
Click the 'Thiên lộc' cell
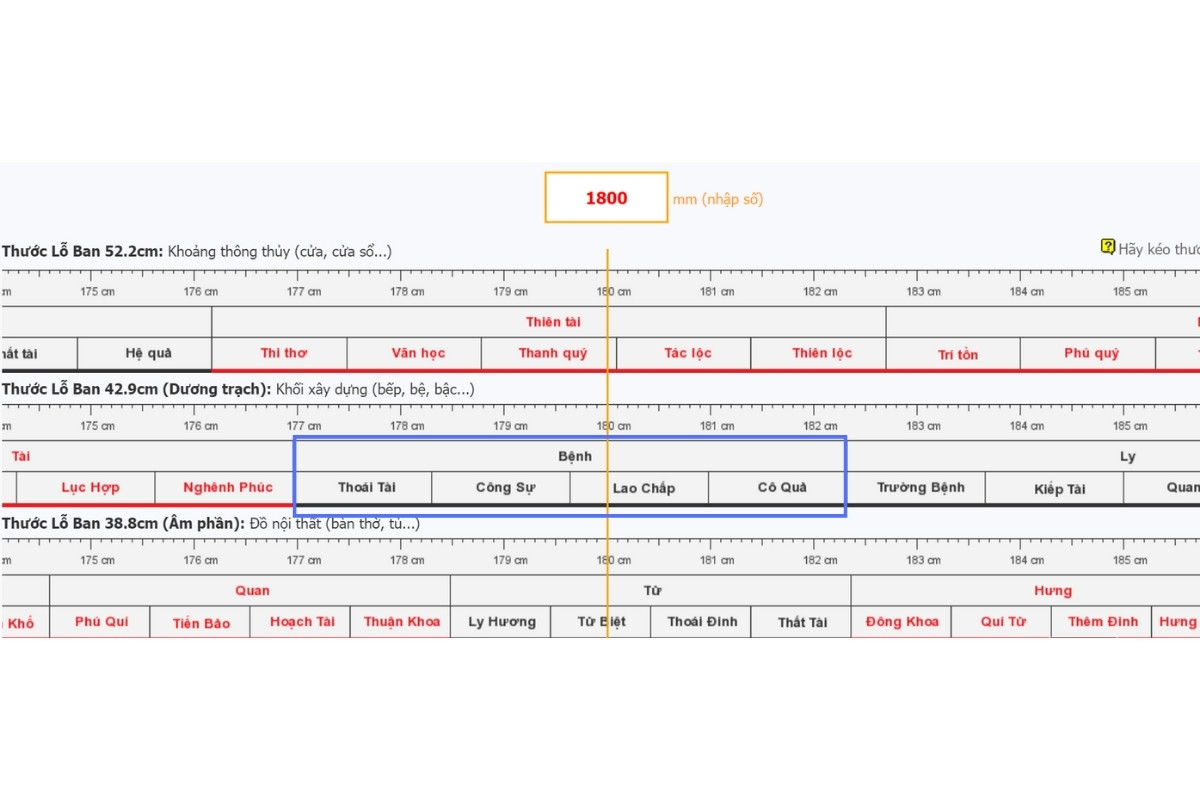tap(819, 353)
